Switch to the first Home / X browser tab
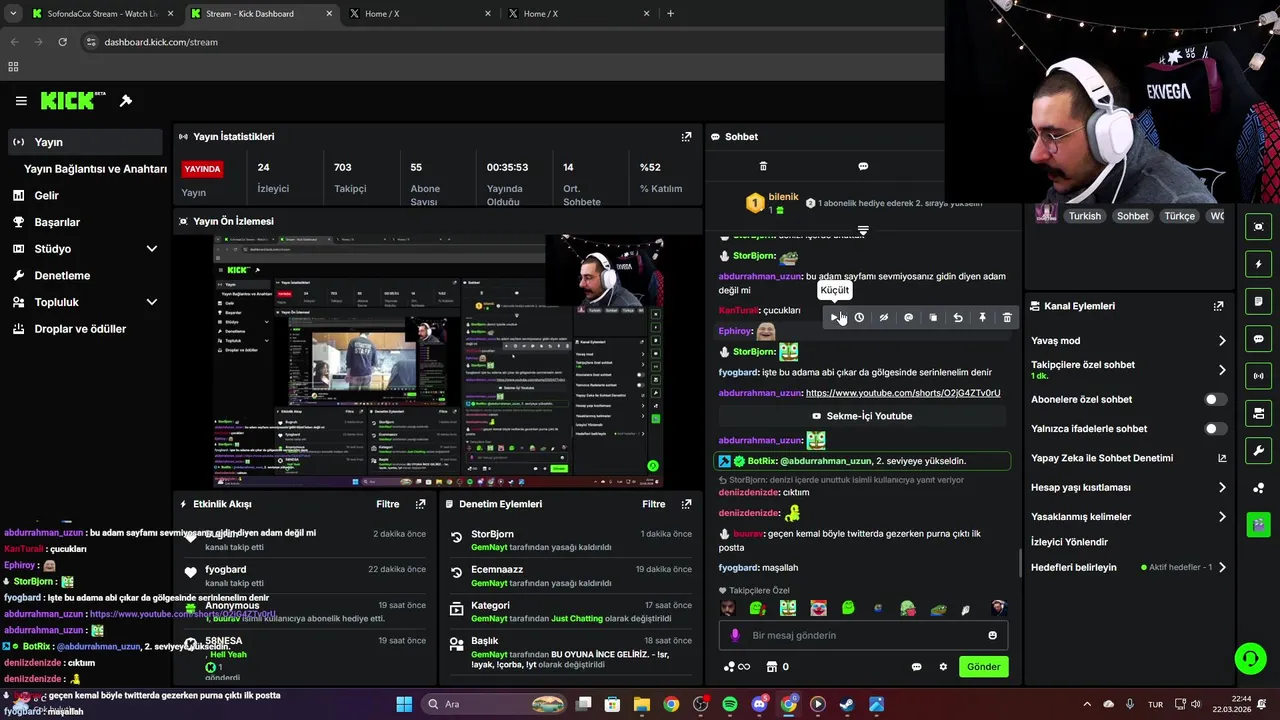The width and height of the screenshot is (1280, 720). 420,14
